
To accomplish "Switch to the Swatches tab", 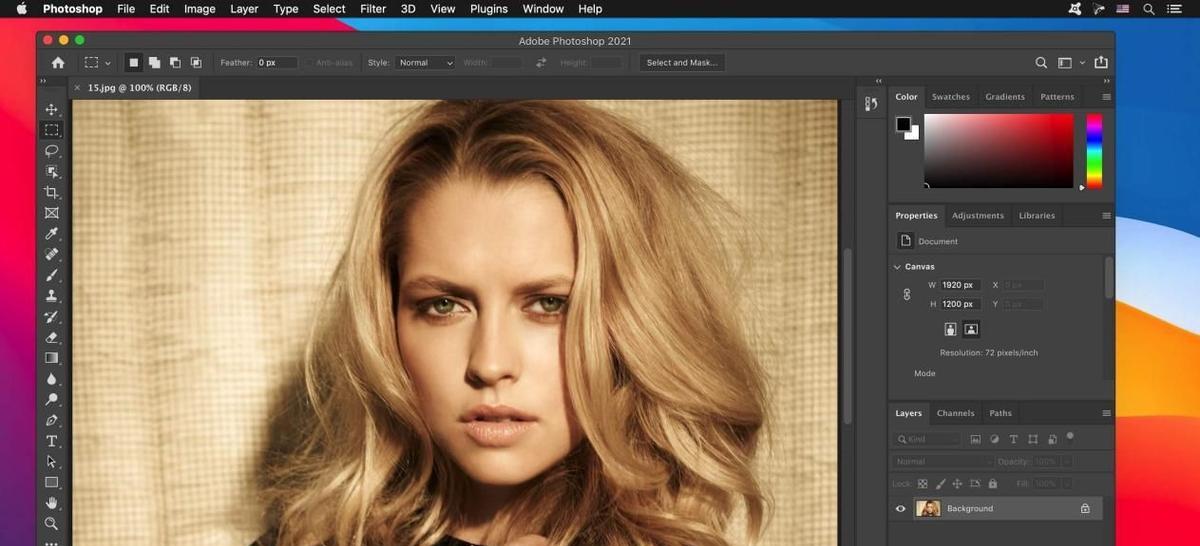I will point(950,97).
